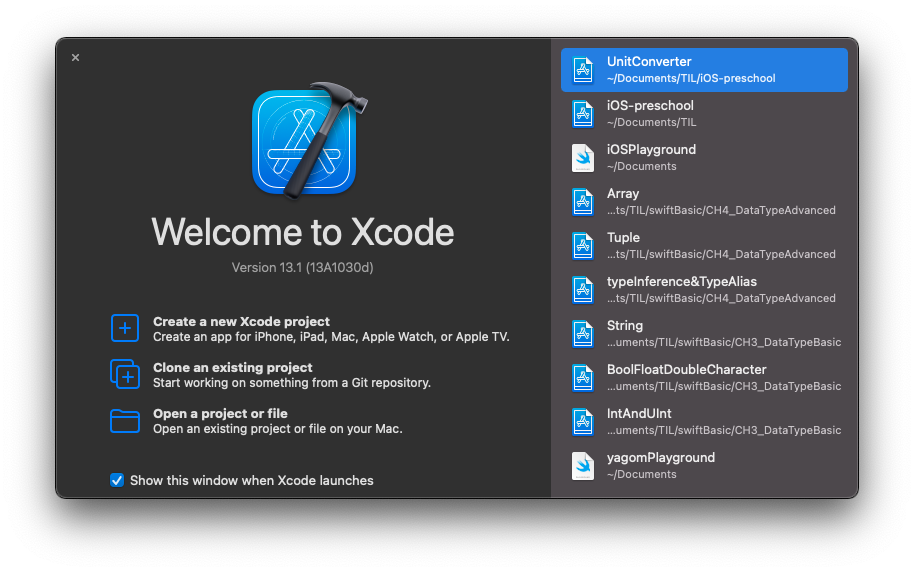Click description Create an app for iPhone, iPad
Image resolution: width=914 pixels, height=572 pixels.
point(331,337)
